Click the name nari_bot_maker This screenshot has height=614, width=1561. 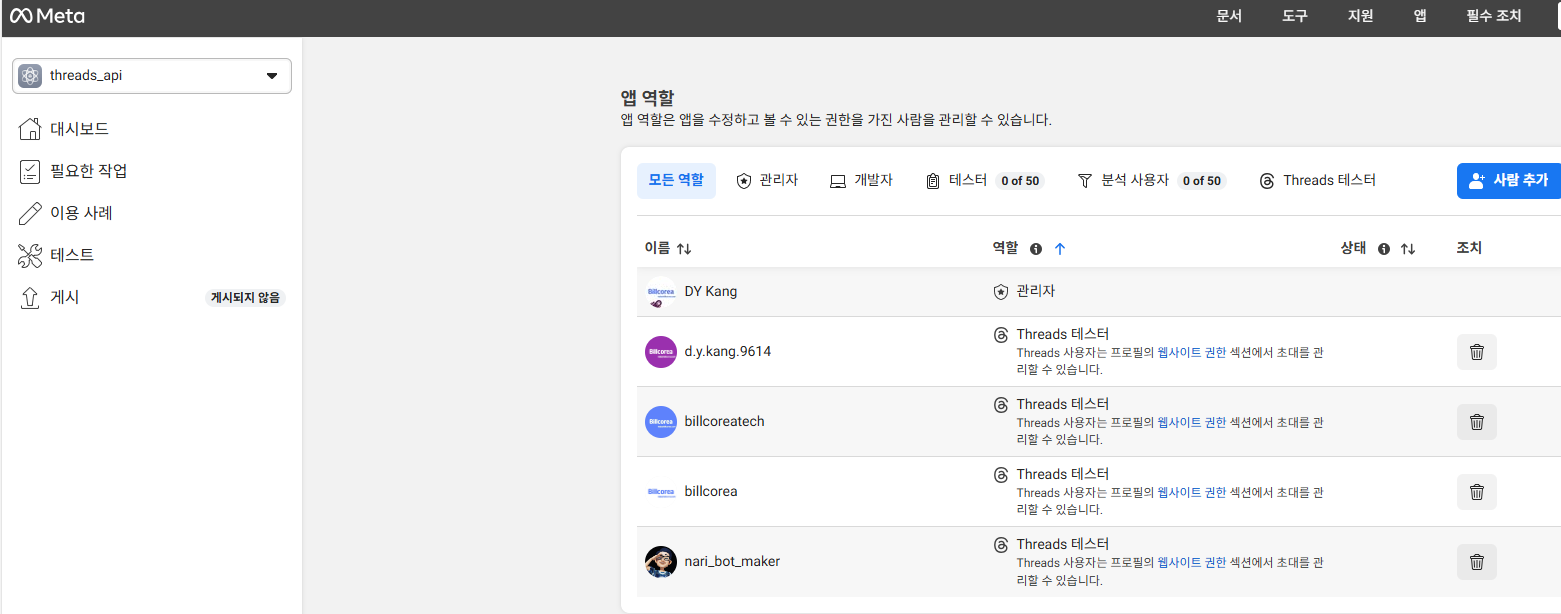coord(732,562)
